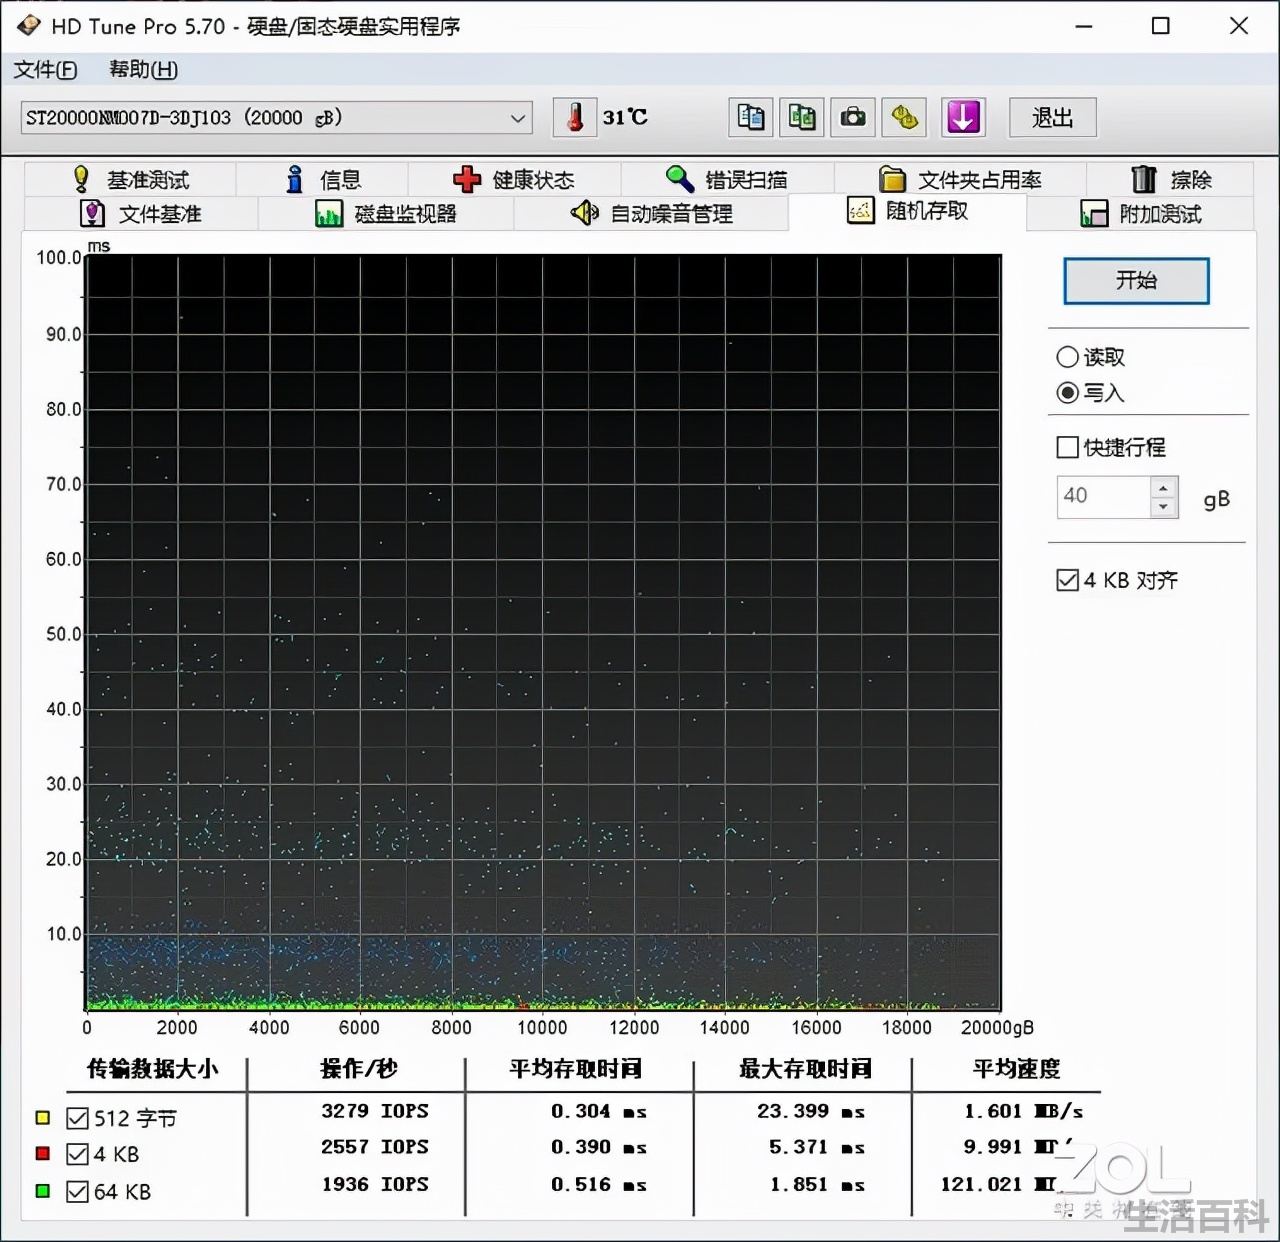
Task: Uncheck the 512 字节 transfer size checkbox
Action: [77, 1118]
